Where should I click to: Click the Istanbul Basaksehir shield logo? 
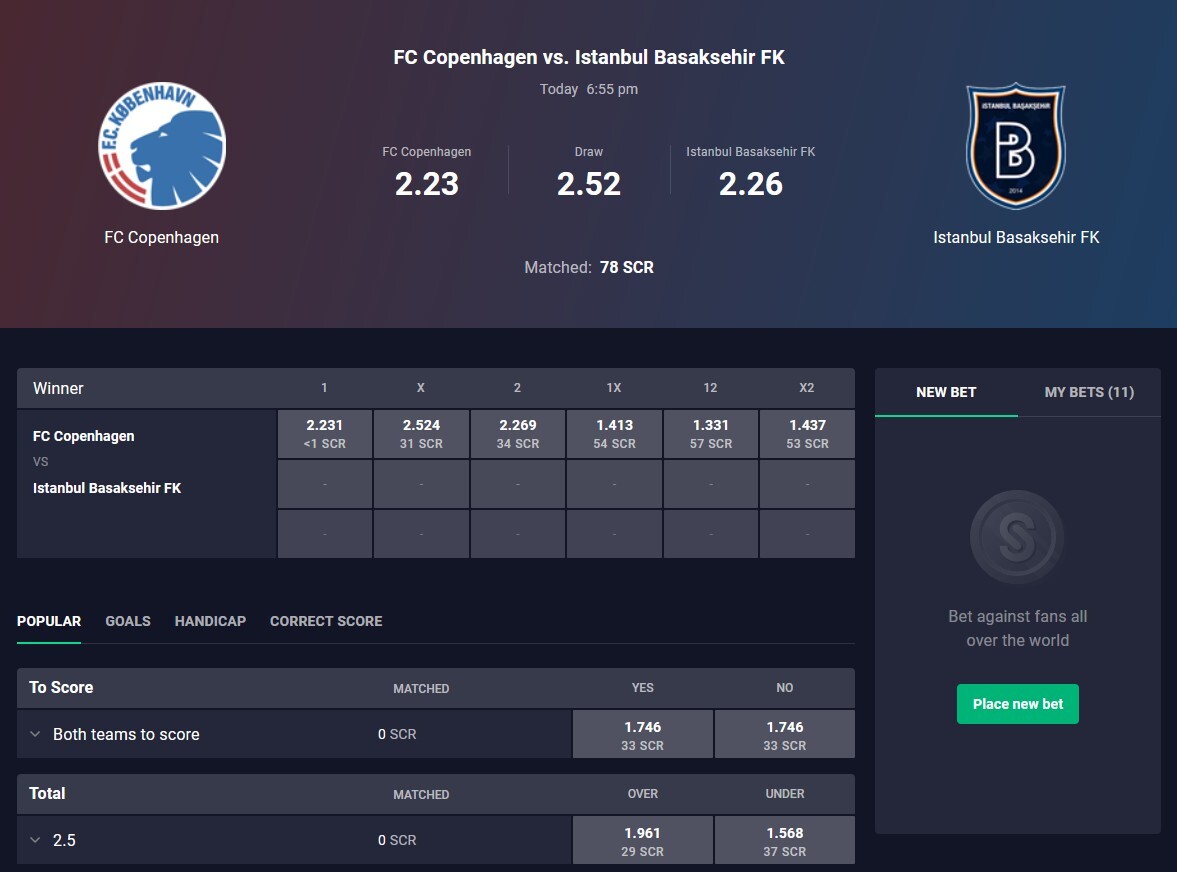[x=1016, y=146]
